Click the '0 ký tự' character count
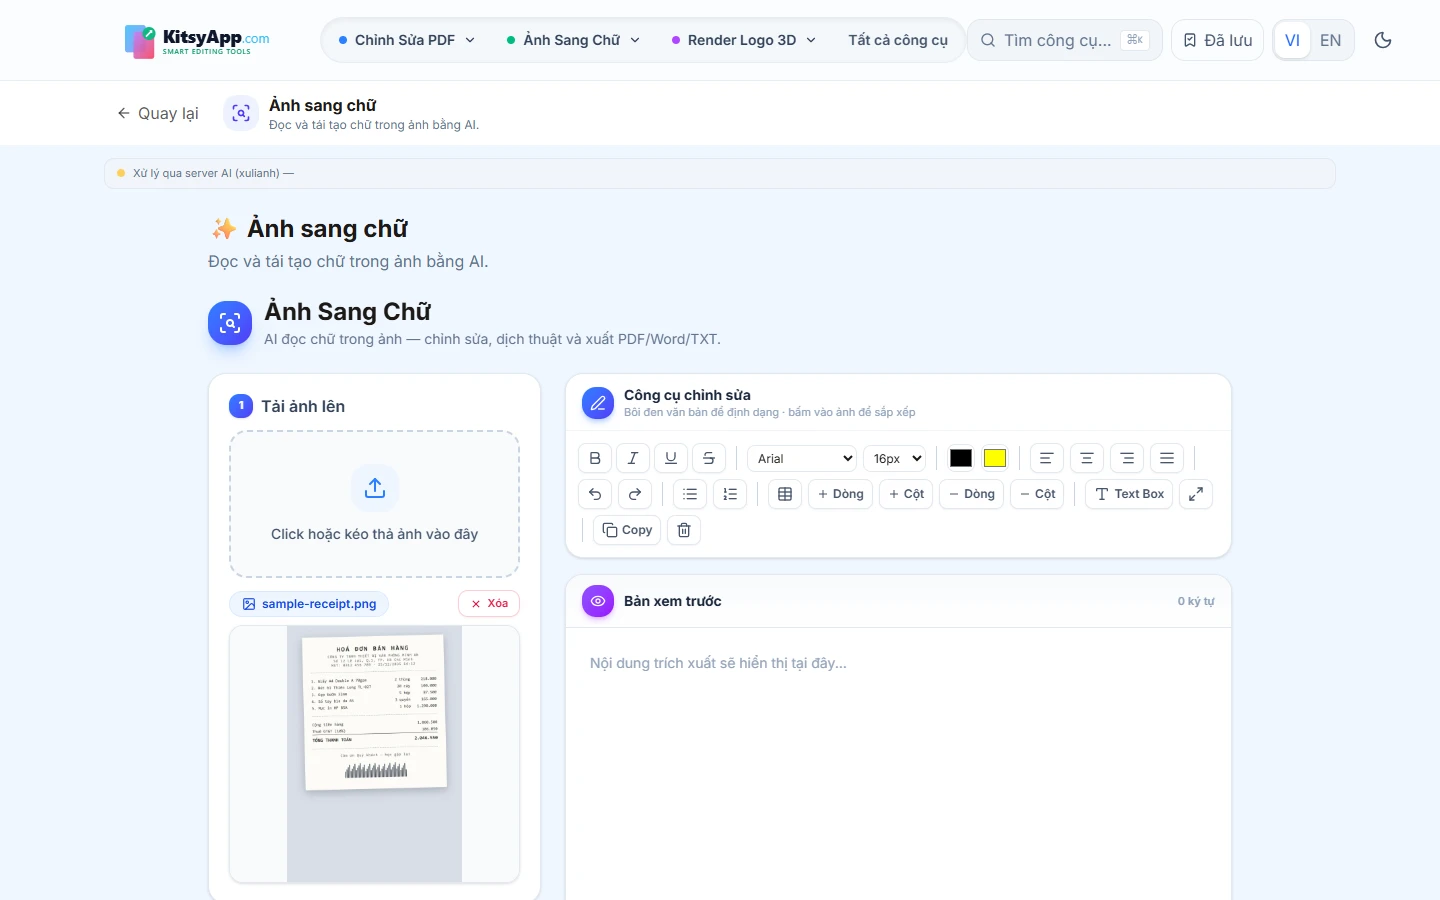Screen dimensions: 1440x900 1196,601
